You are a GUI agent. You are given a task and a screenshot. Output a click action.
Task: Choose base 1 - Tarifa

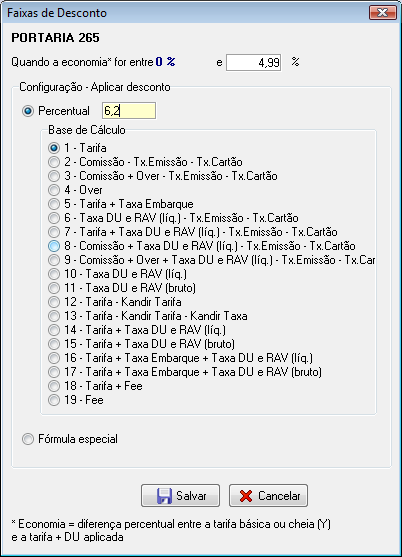[54, 148]
